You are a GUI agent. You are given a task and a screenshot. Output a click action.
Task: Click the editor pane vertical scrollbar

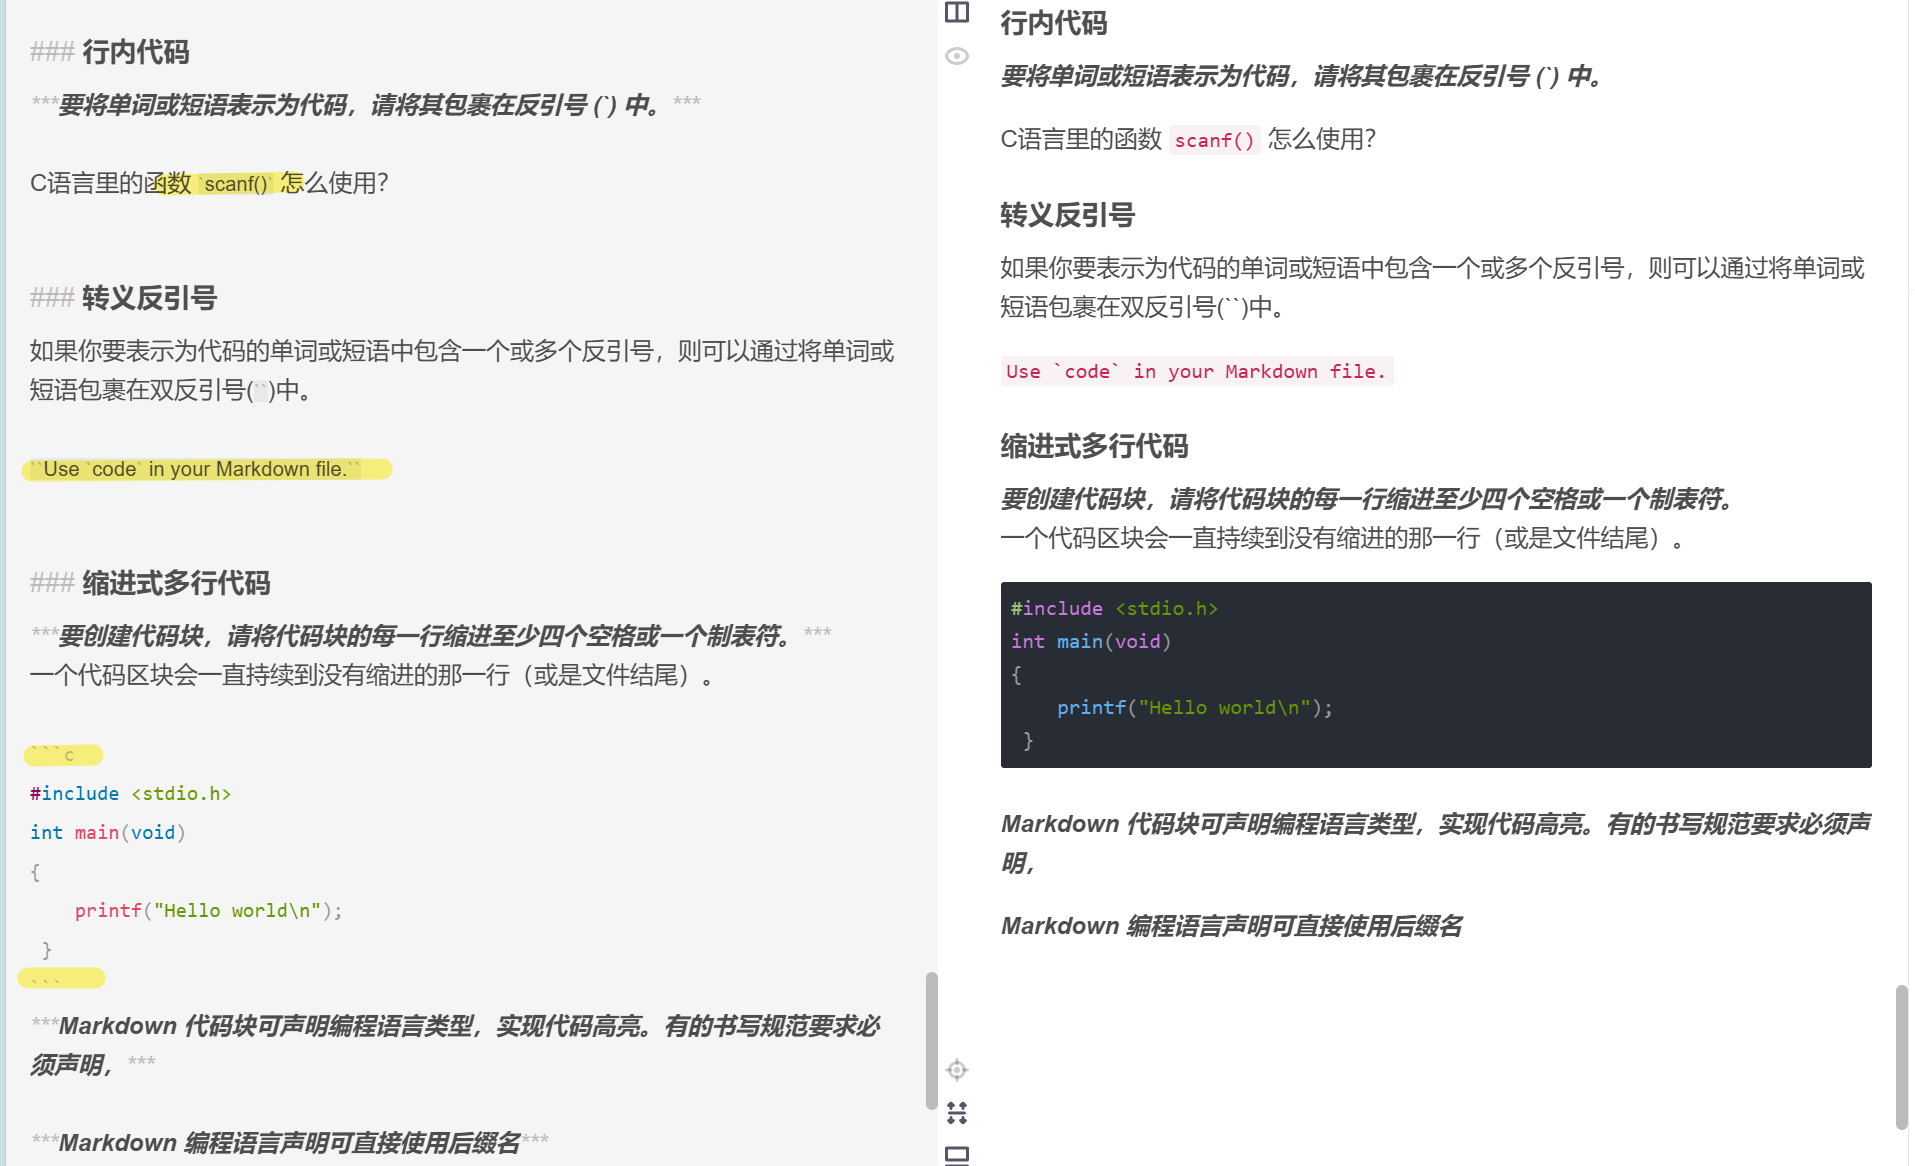coord(931,1040)
